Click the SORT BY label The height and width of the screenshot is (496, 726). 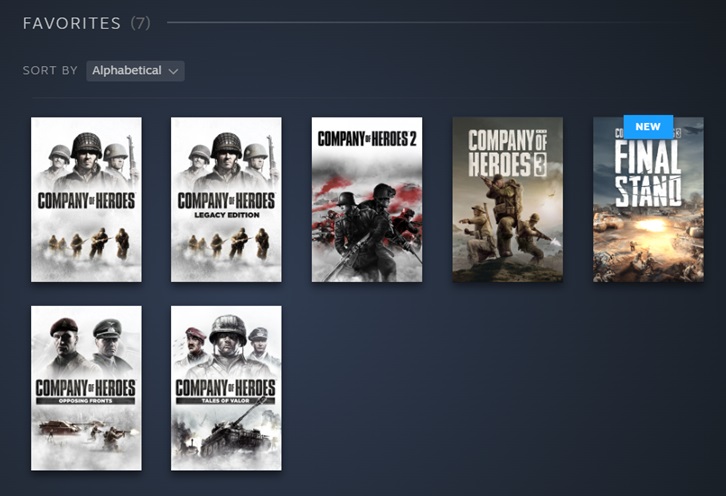coord(50,70)
